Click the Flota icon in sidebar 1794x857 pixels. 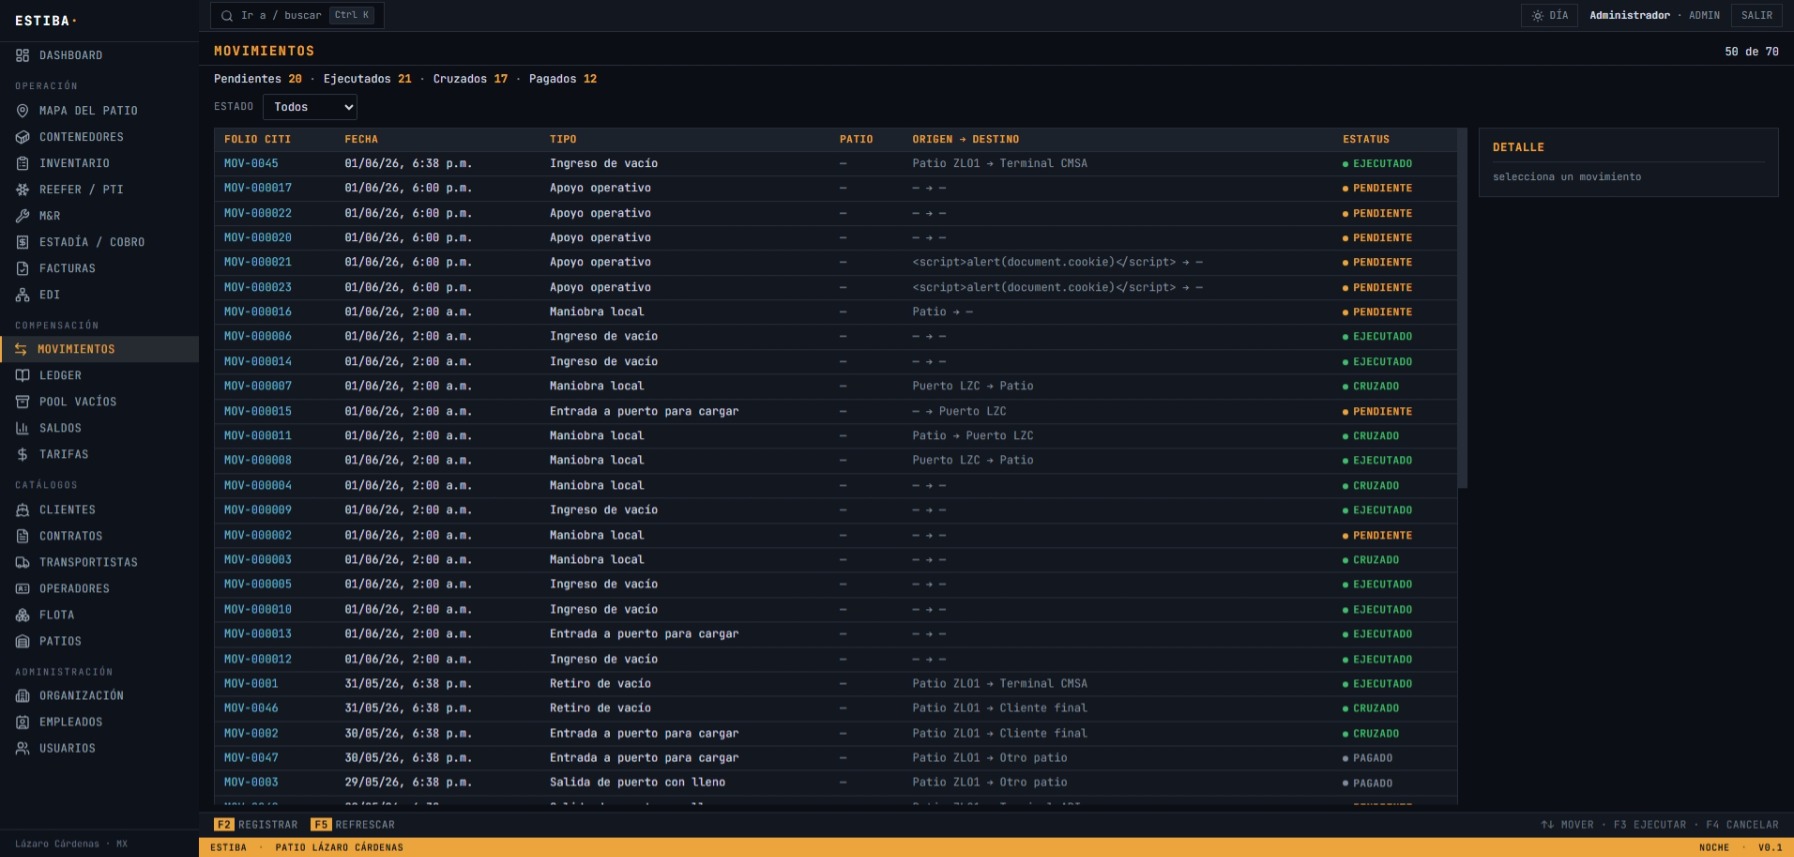(x=22, y=615)
